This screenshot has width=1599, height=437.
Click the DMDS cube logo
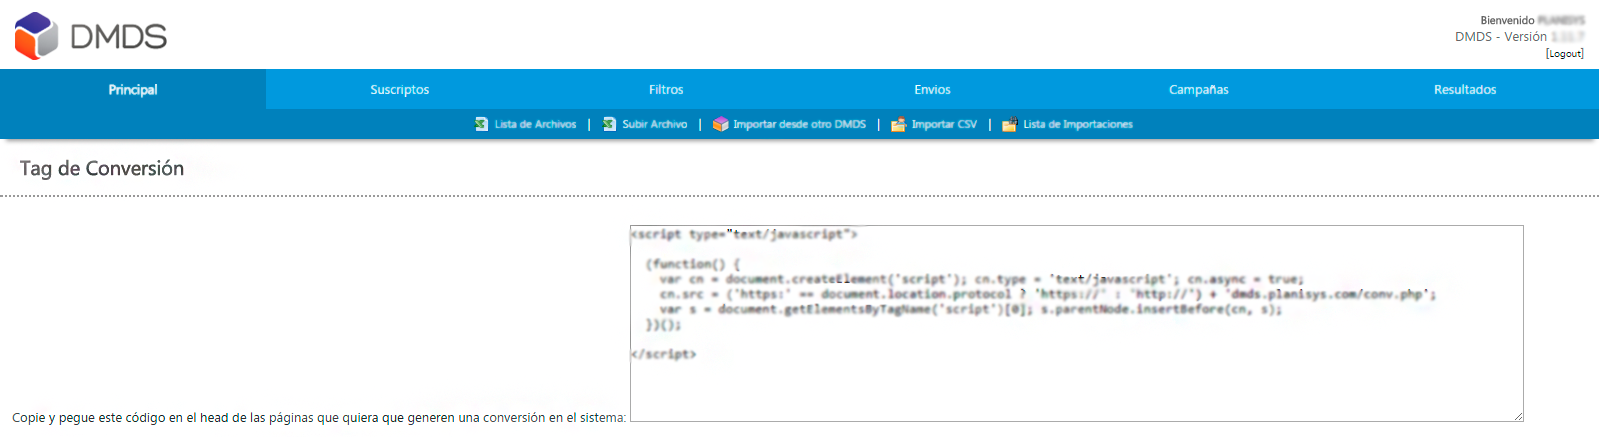tap(37, 36)
